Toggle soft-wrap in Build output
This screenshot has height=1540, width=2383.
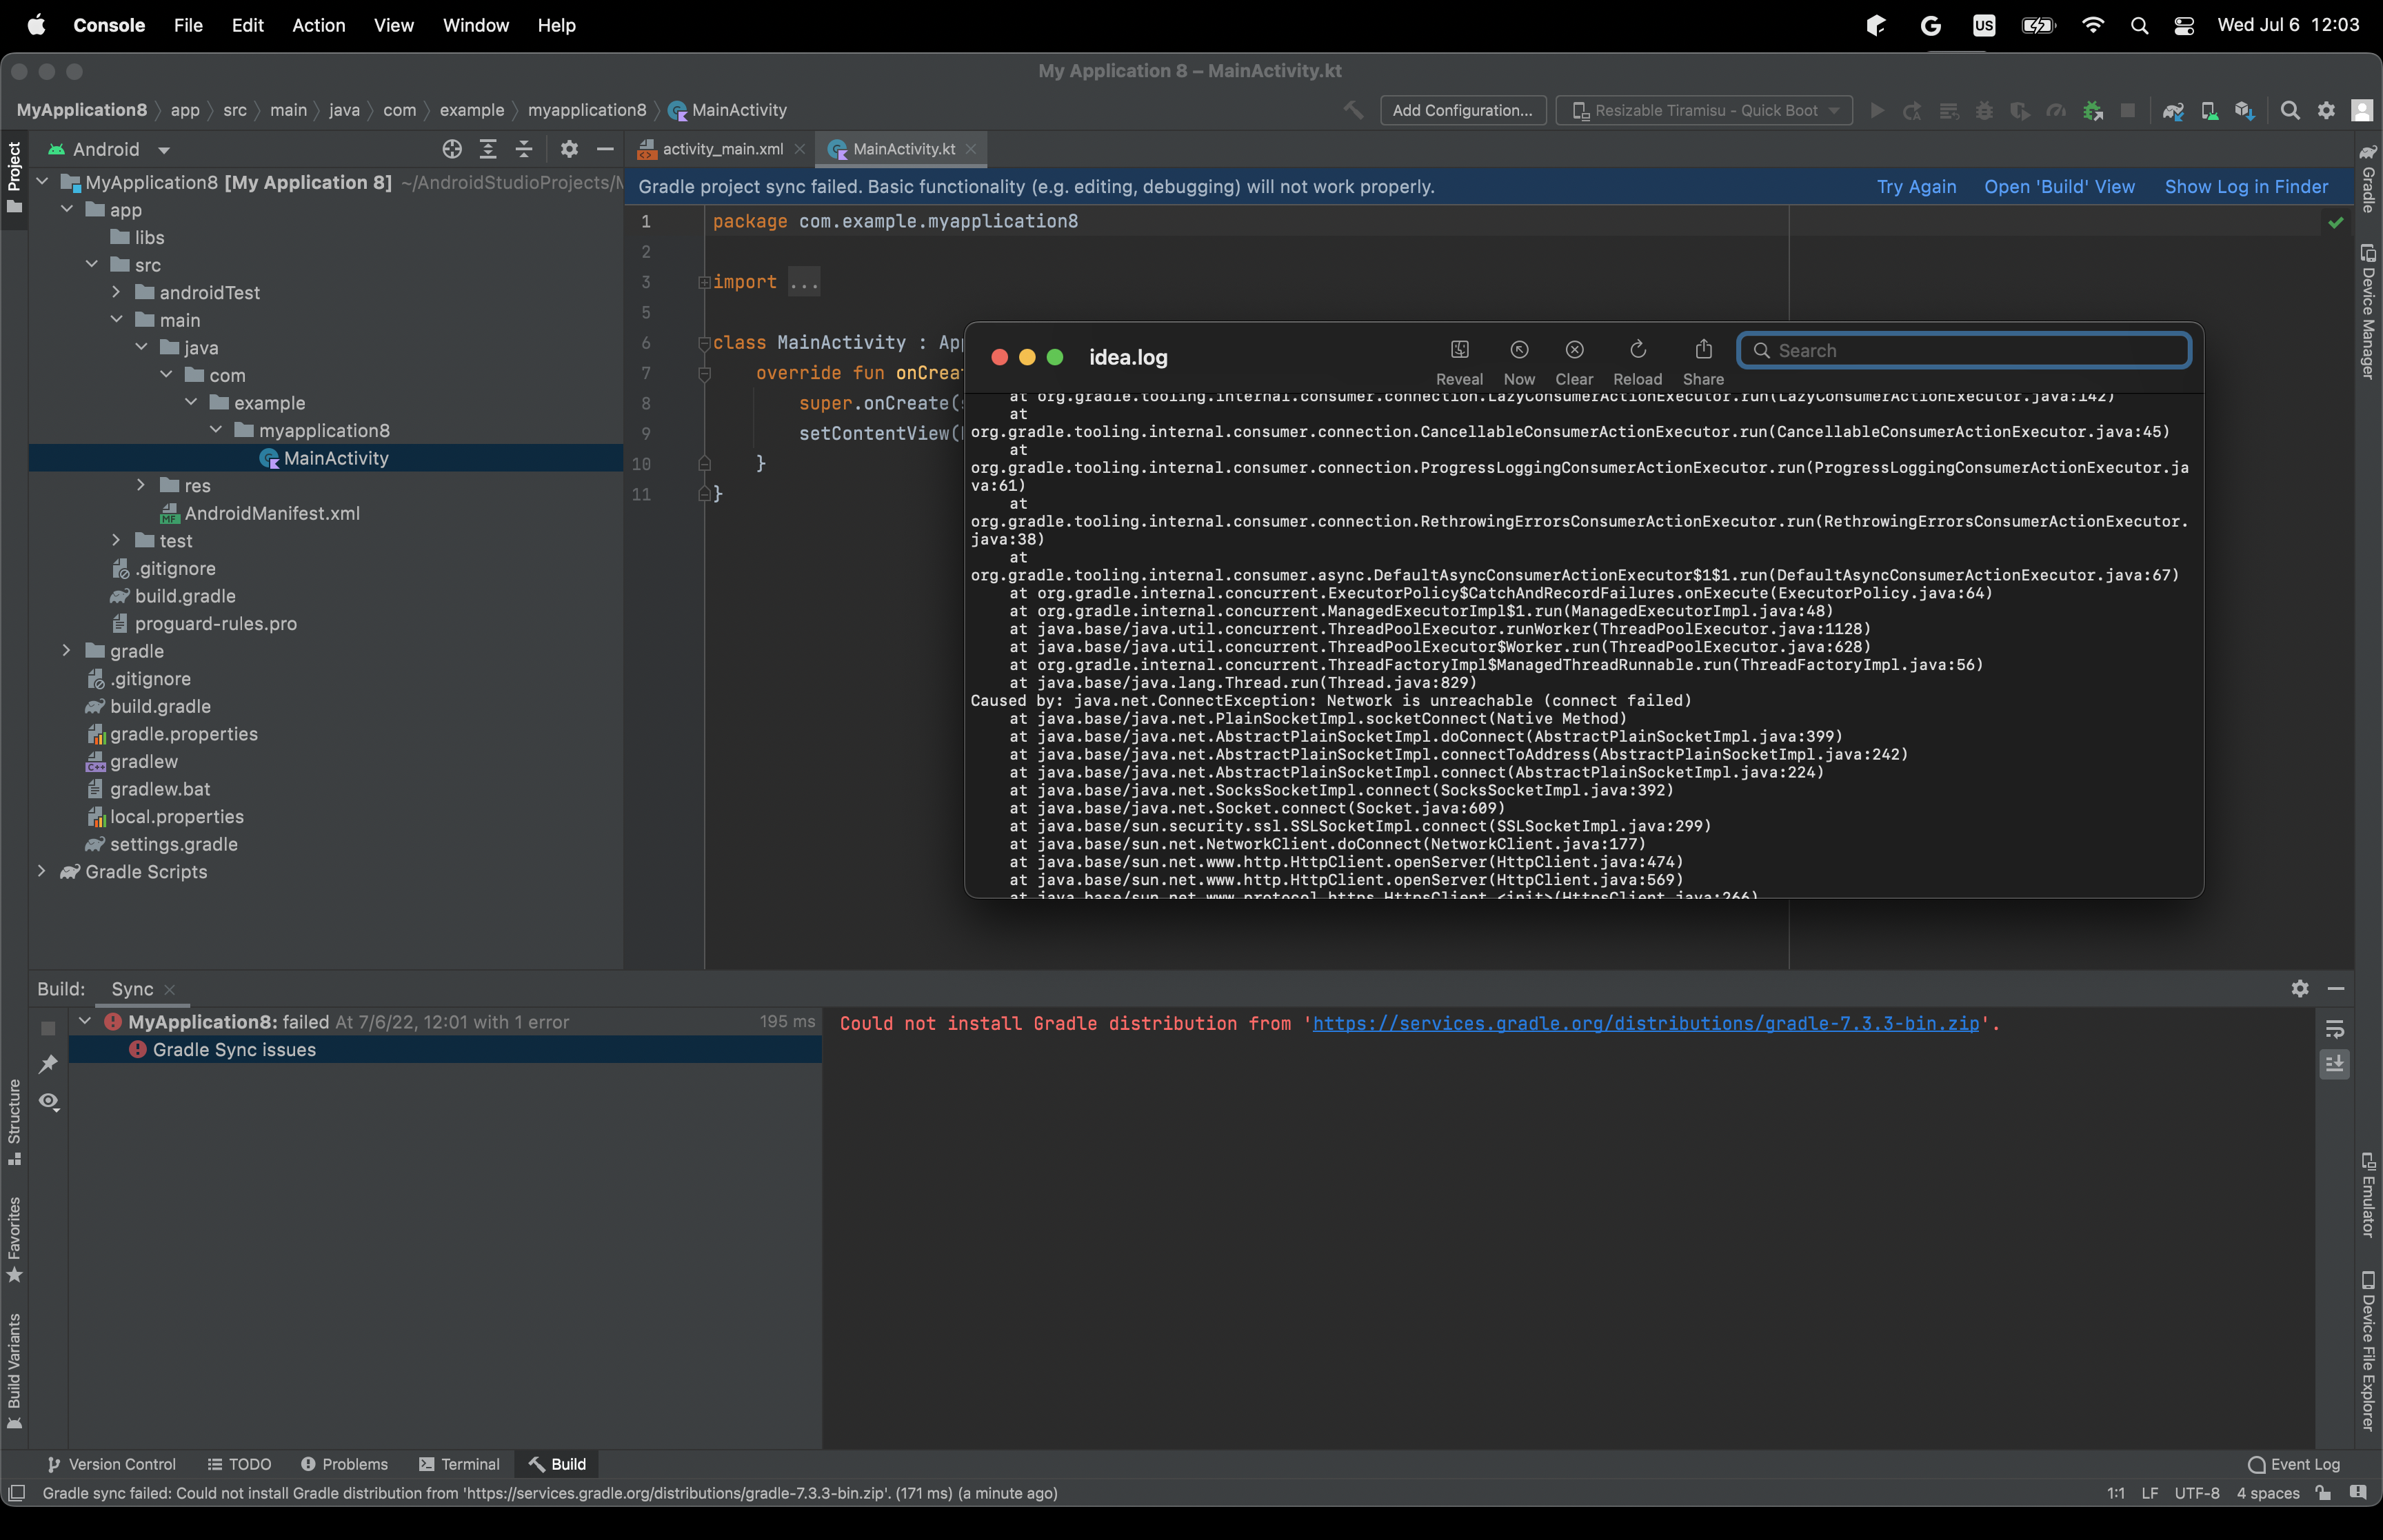click(2334, 1029)
